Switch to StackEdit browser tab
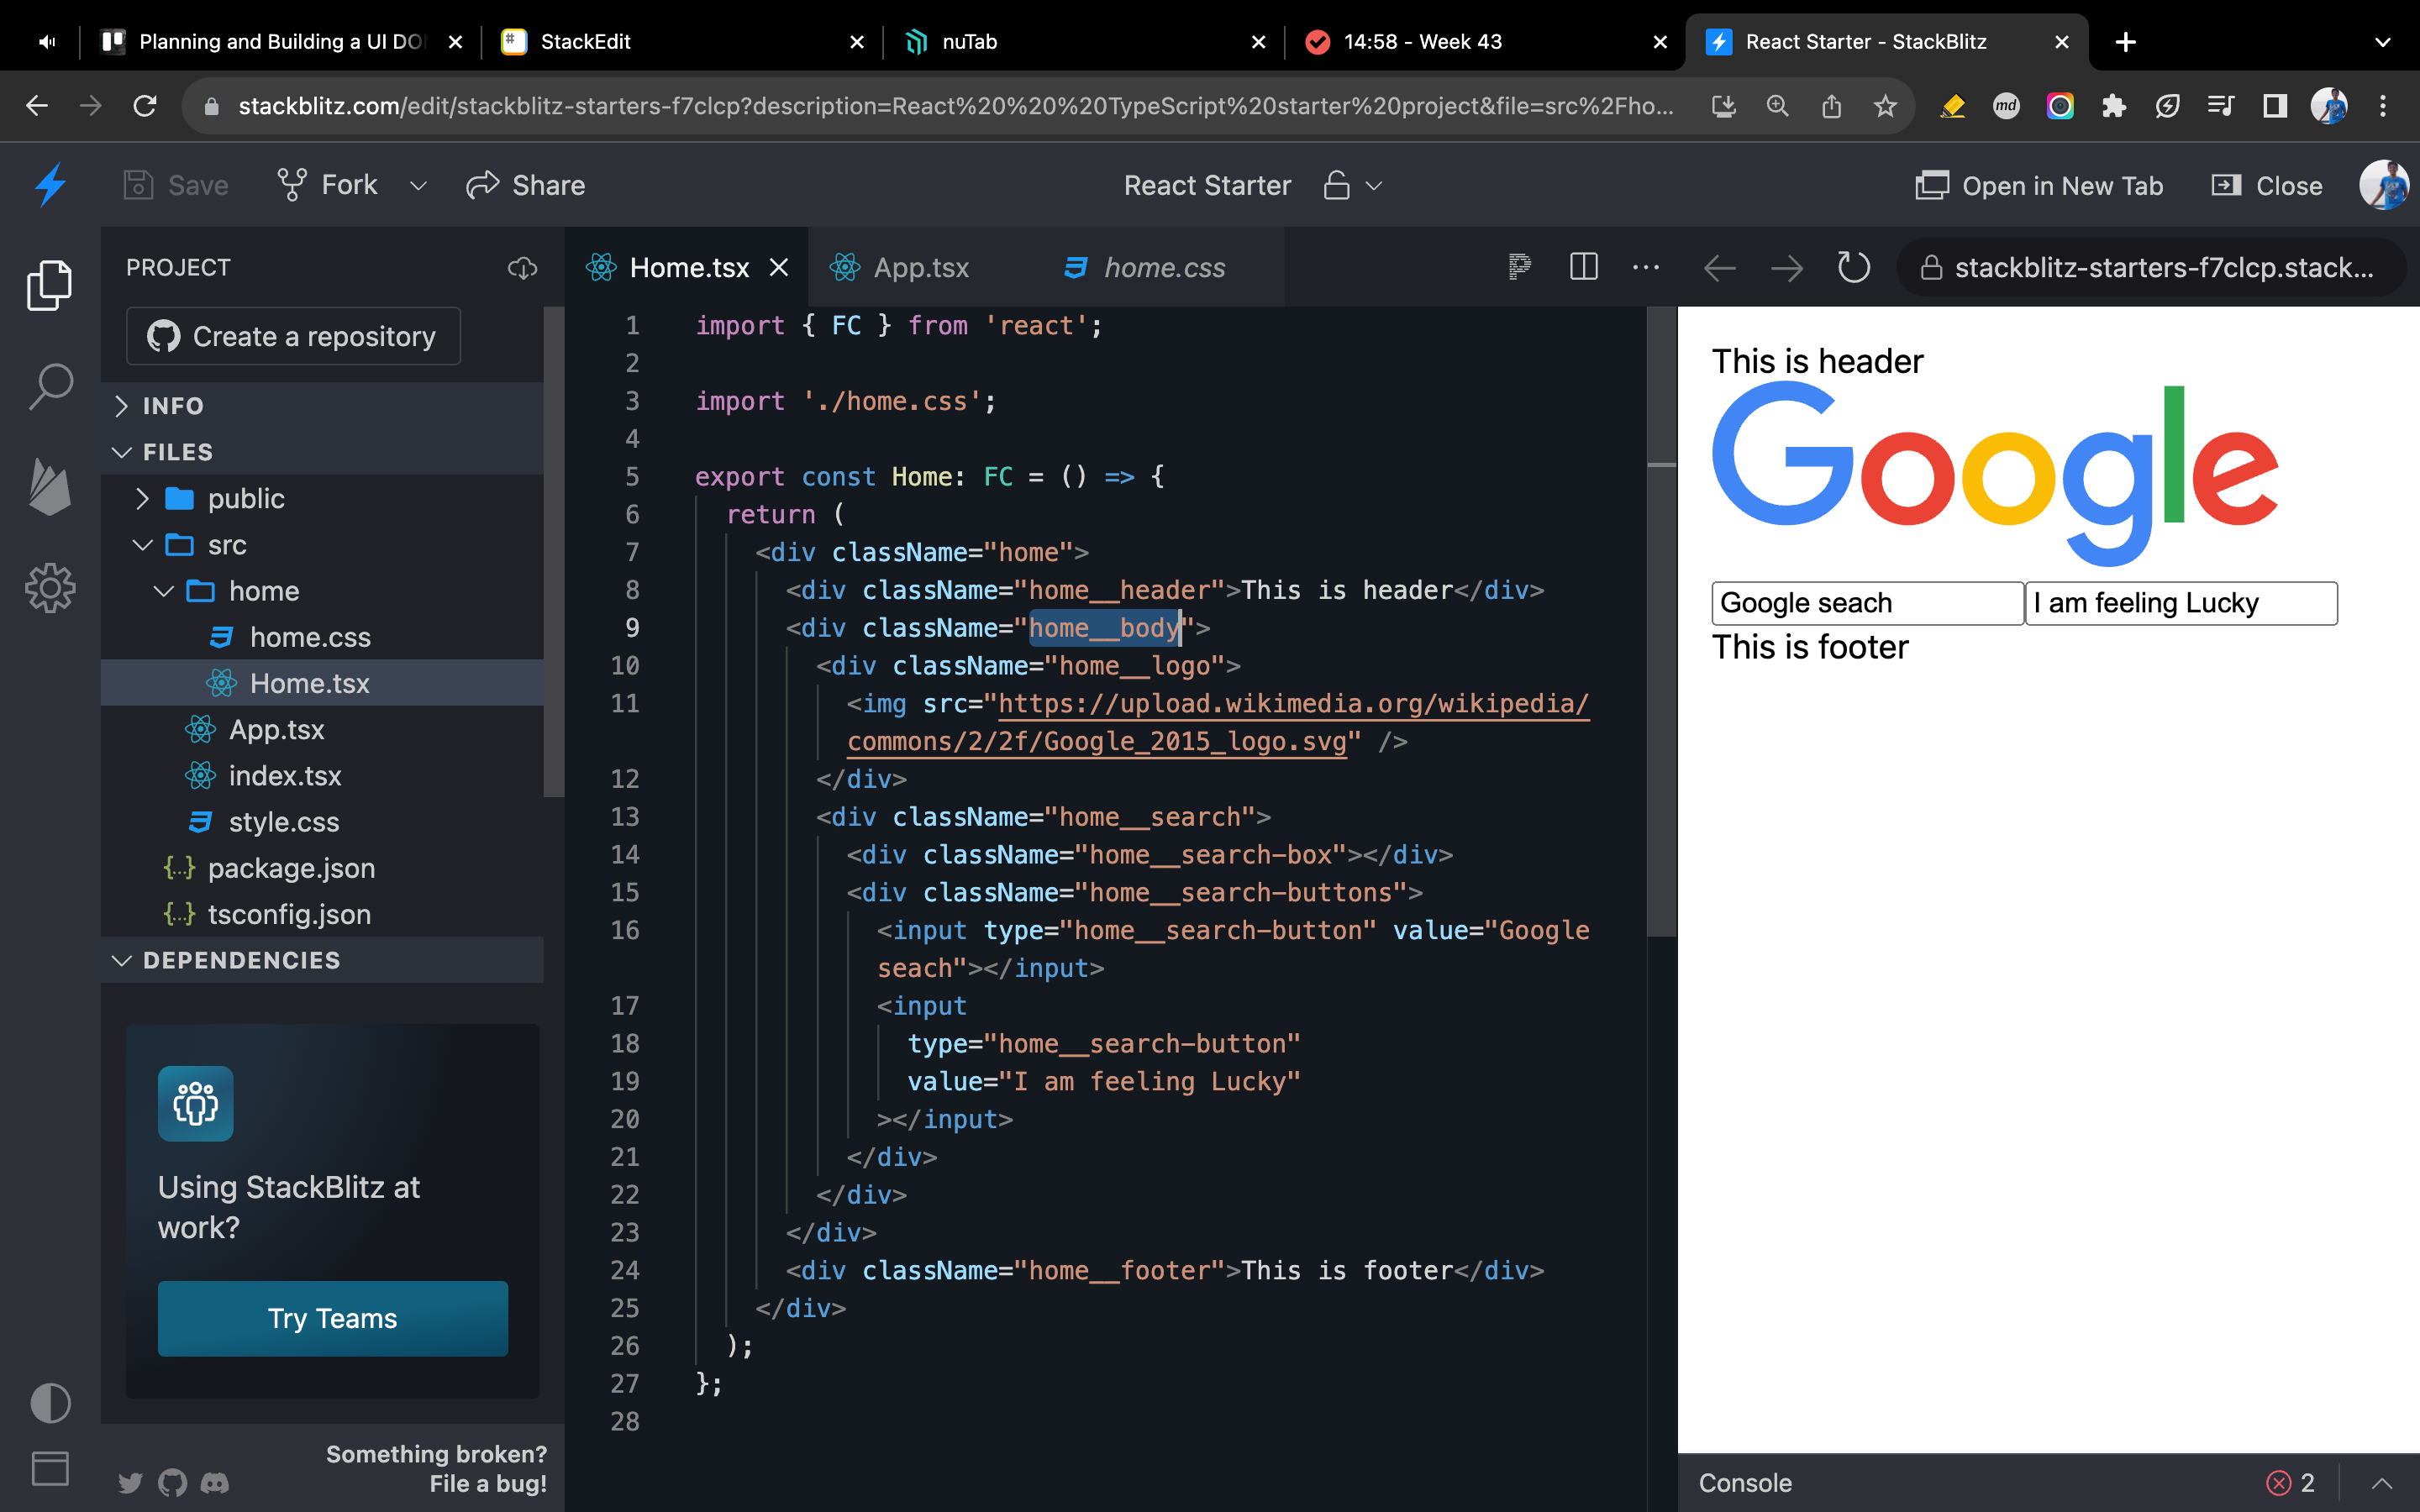 click(683, 42)
